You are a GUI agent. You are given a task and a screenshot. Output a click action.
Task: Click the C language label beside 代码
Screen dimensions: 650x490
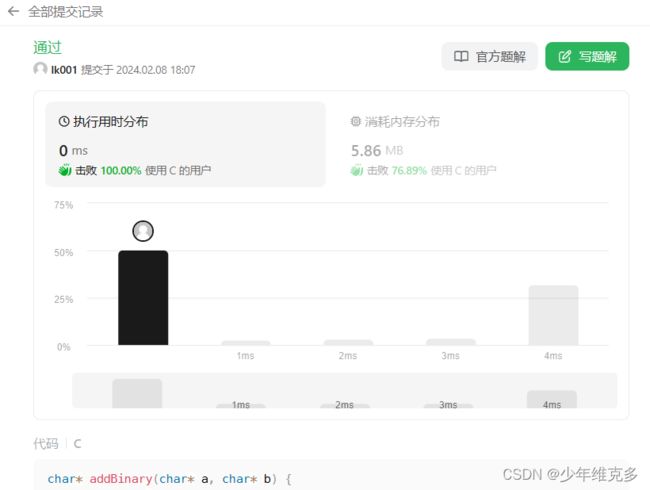pos(77,444)
